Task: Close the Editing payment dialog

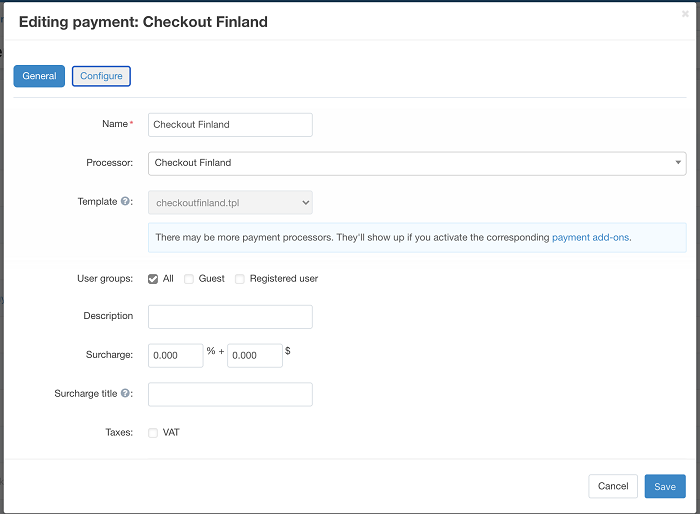Action: tap(685, 14)
